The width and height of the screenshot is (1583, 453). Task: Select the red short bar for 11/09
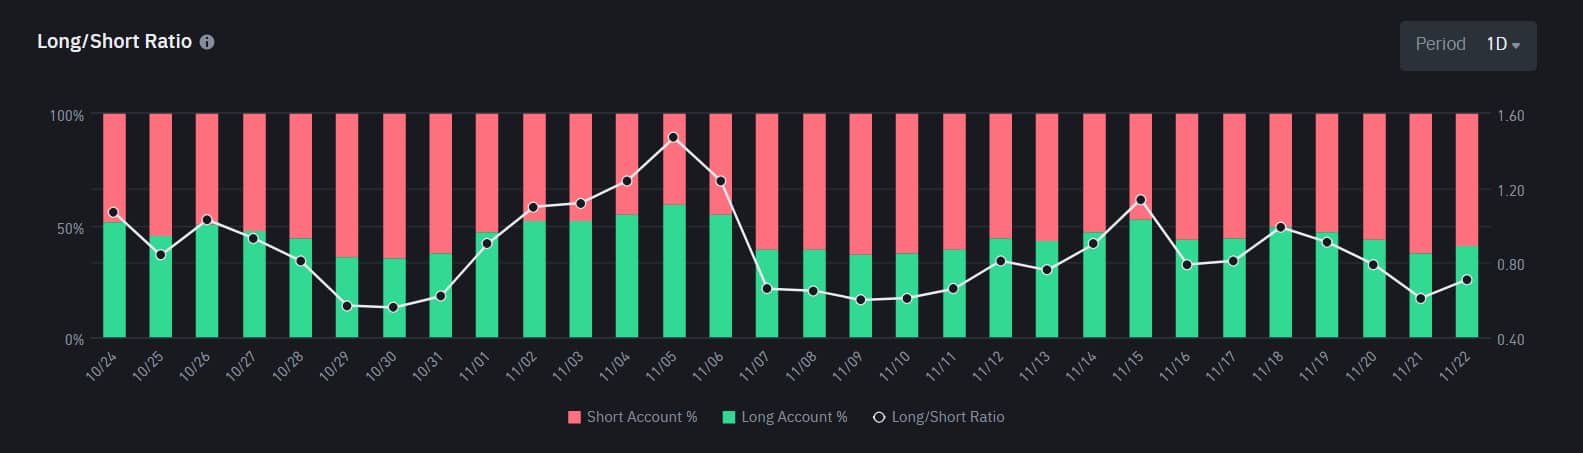point(860,185)
